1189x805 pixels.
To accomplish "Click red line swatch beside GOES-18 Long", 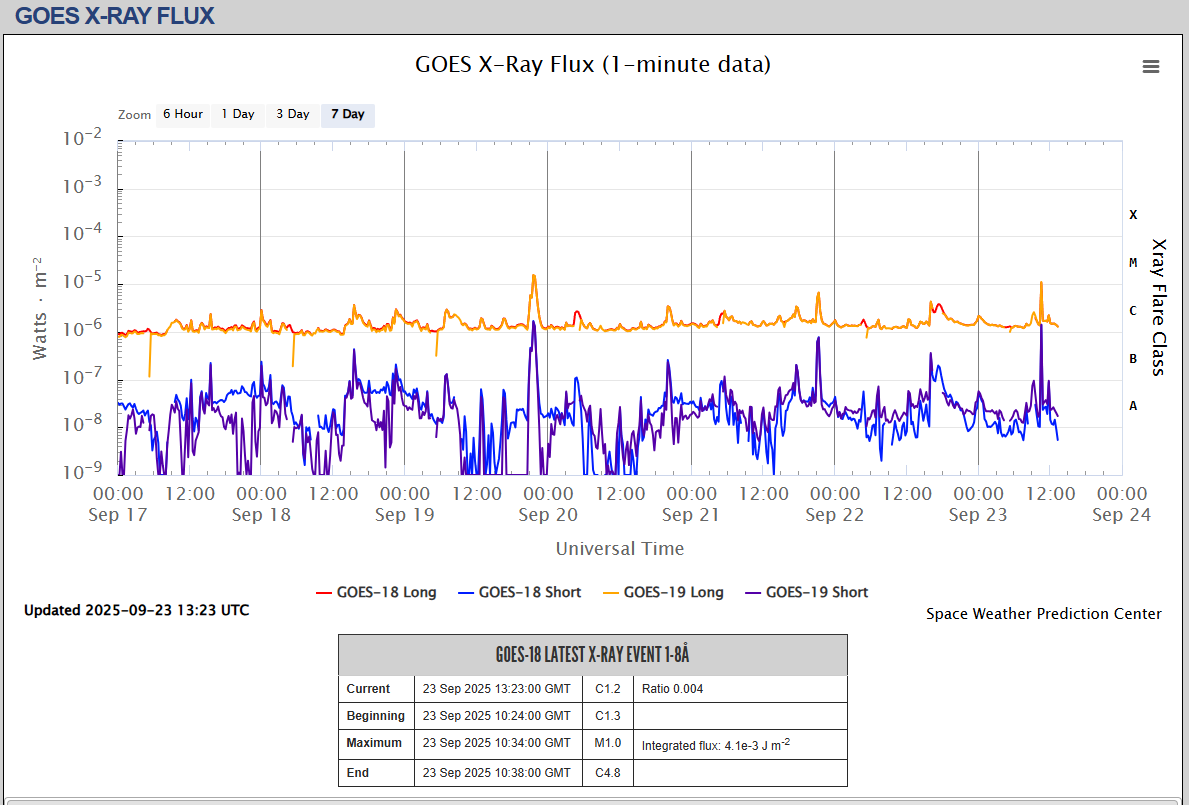I will pos(324,592).
